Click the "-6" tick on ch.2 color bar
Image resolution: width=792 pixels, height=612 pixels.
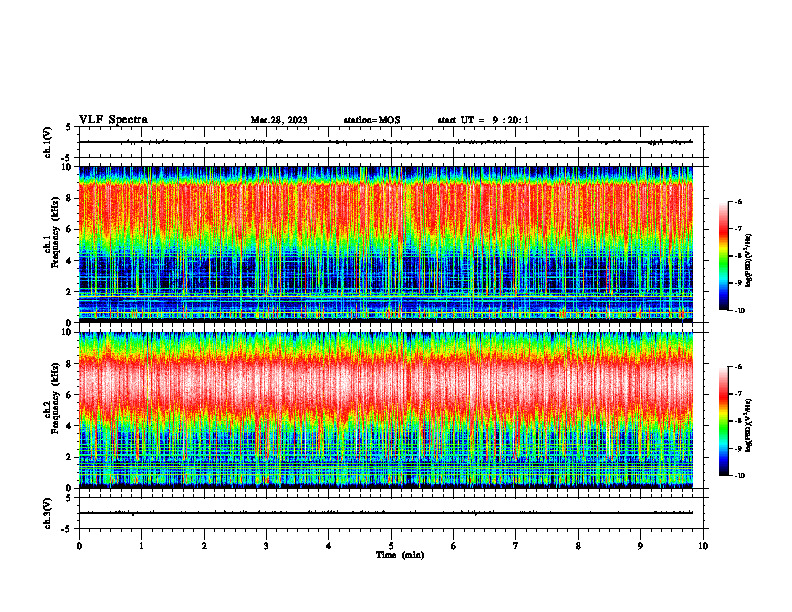click(738, 367)
